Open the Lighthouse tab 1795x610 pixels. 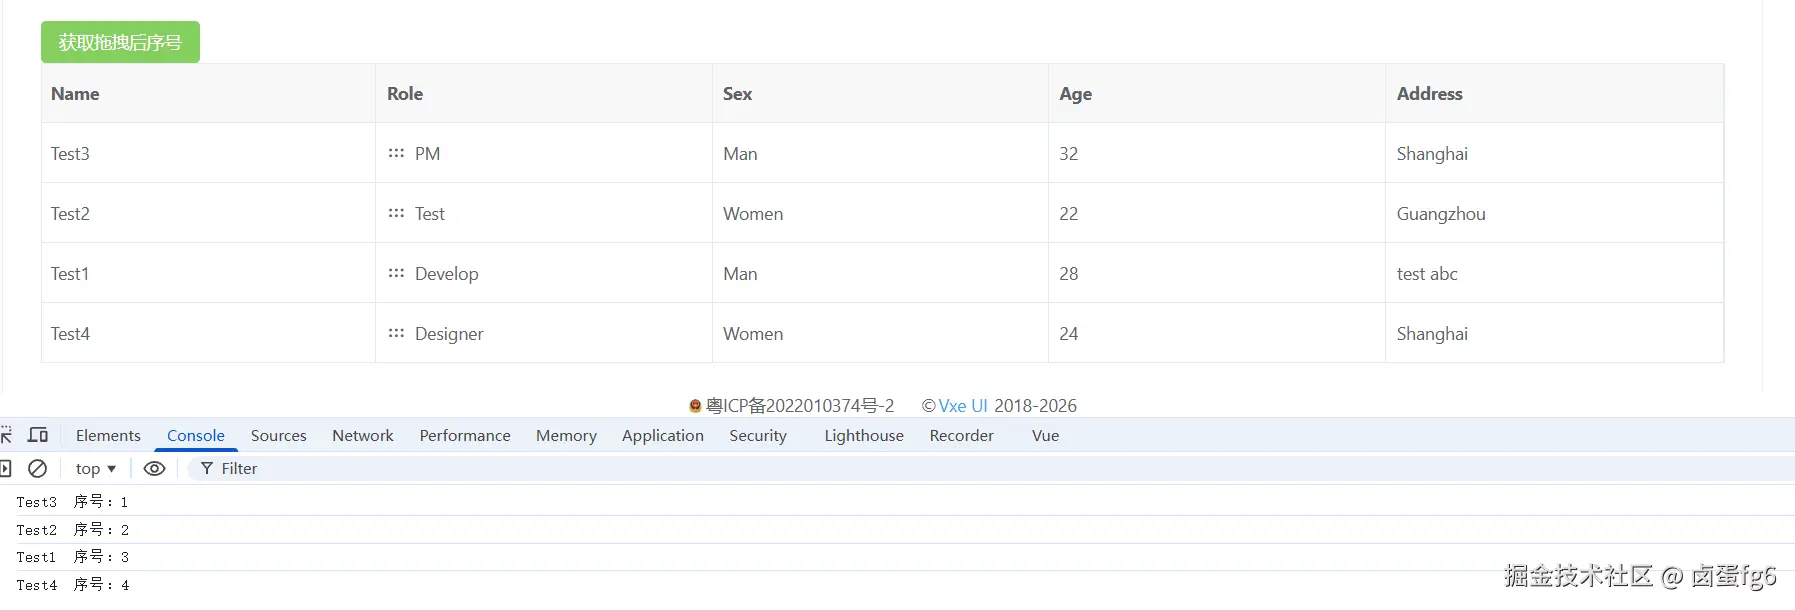click(864, 435)
